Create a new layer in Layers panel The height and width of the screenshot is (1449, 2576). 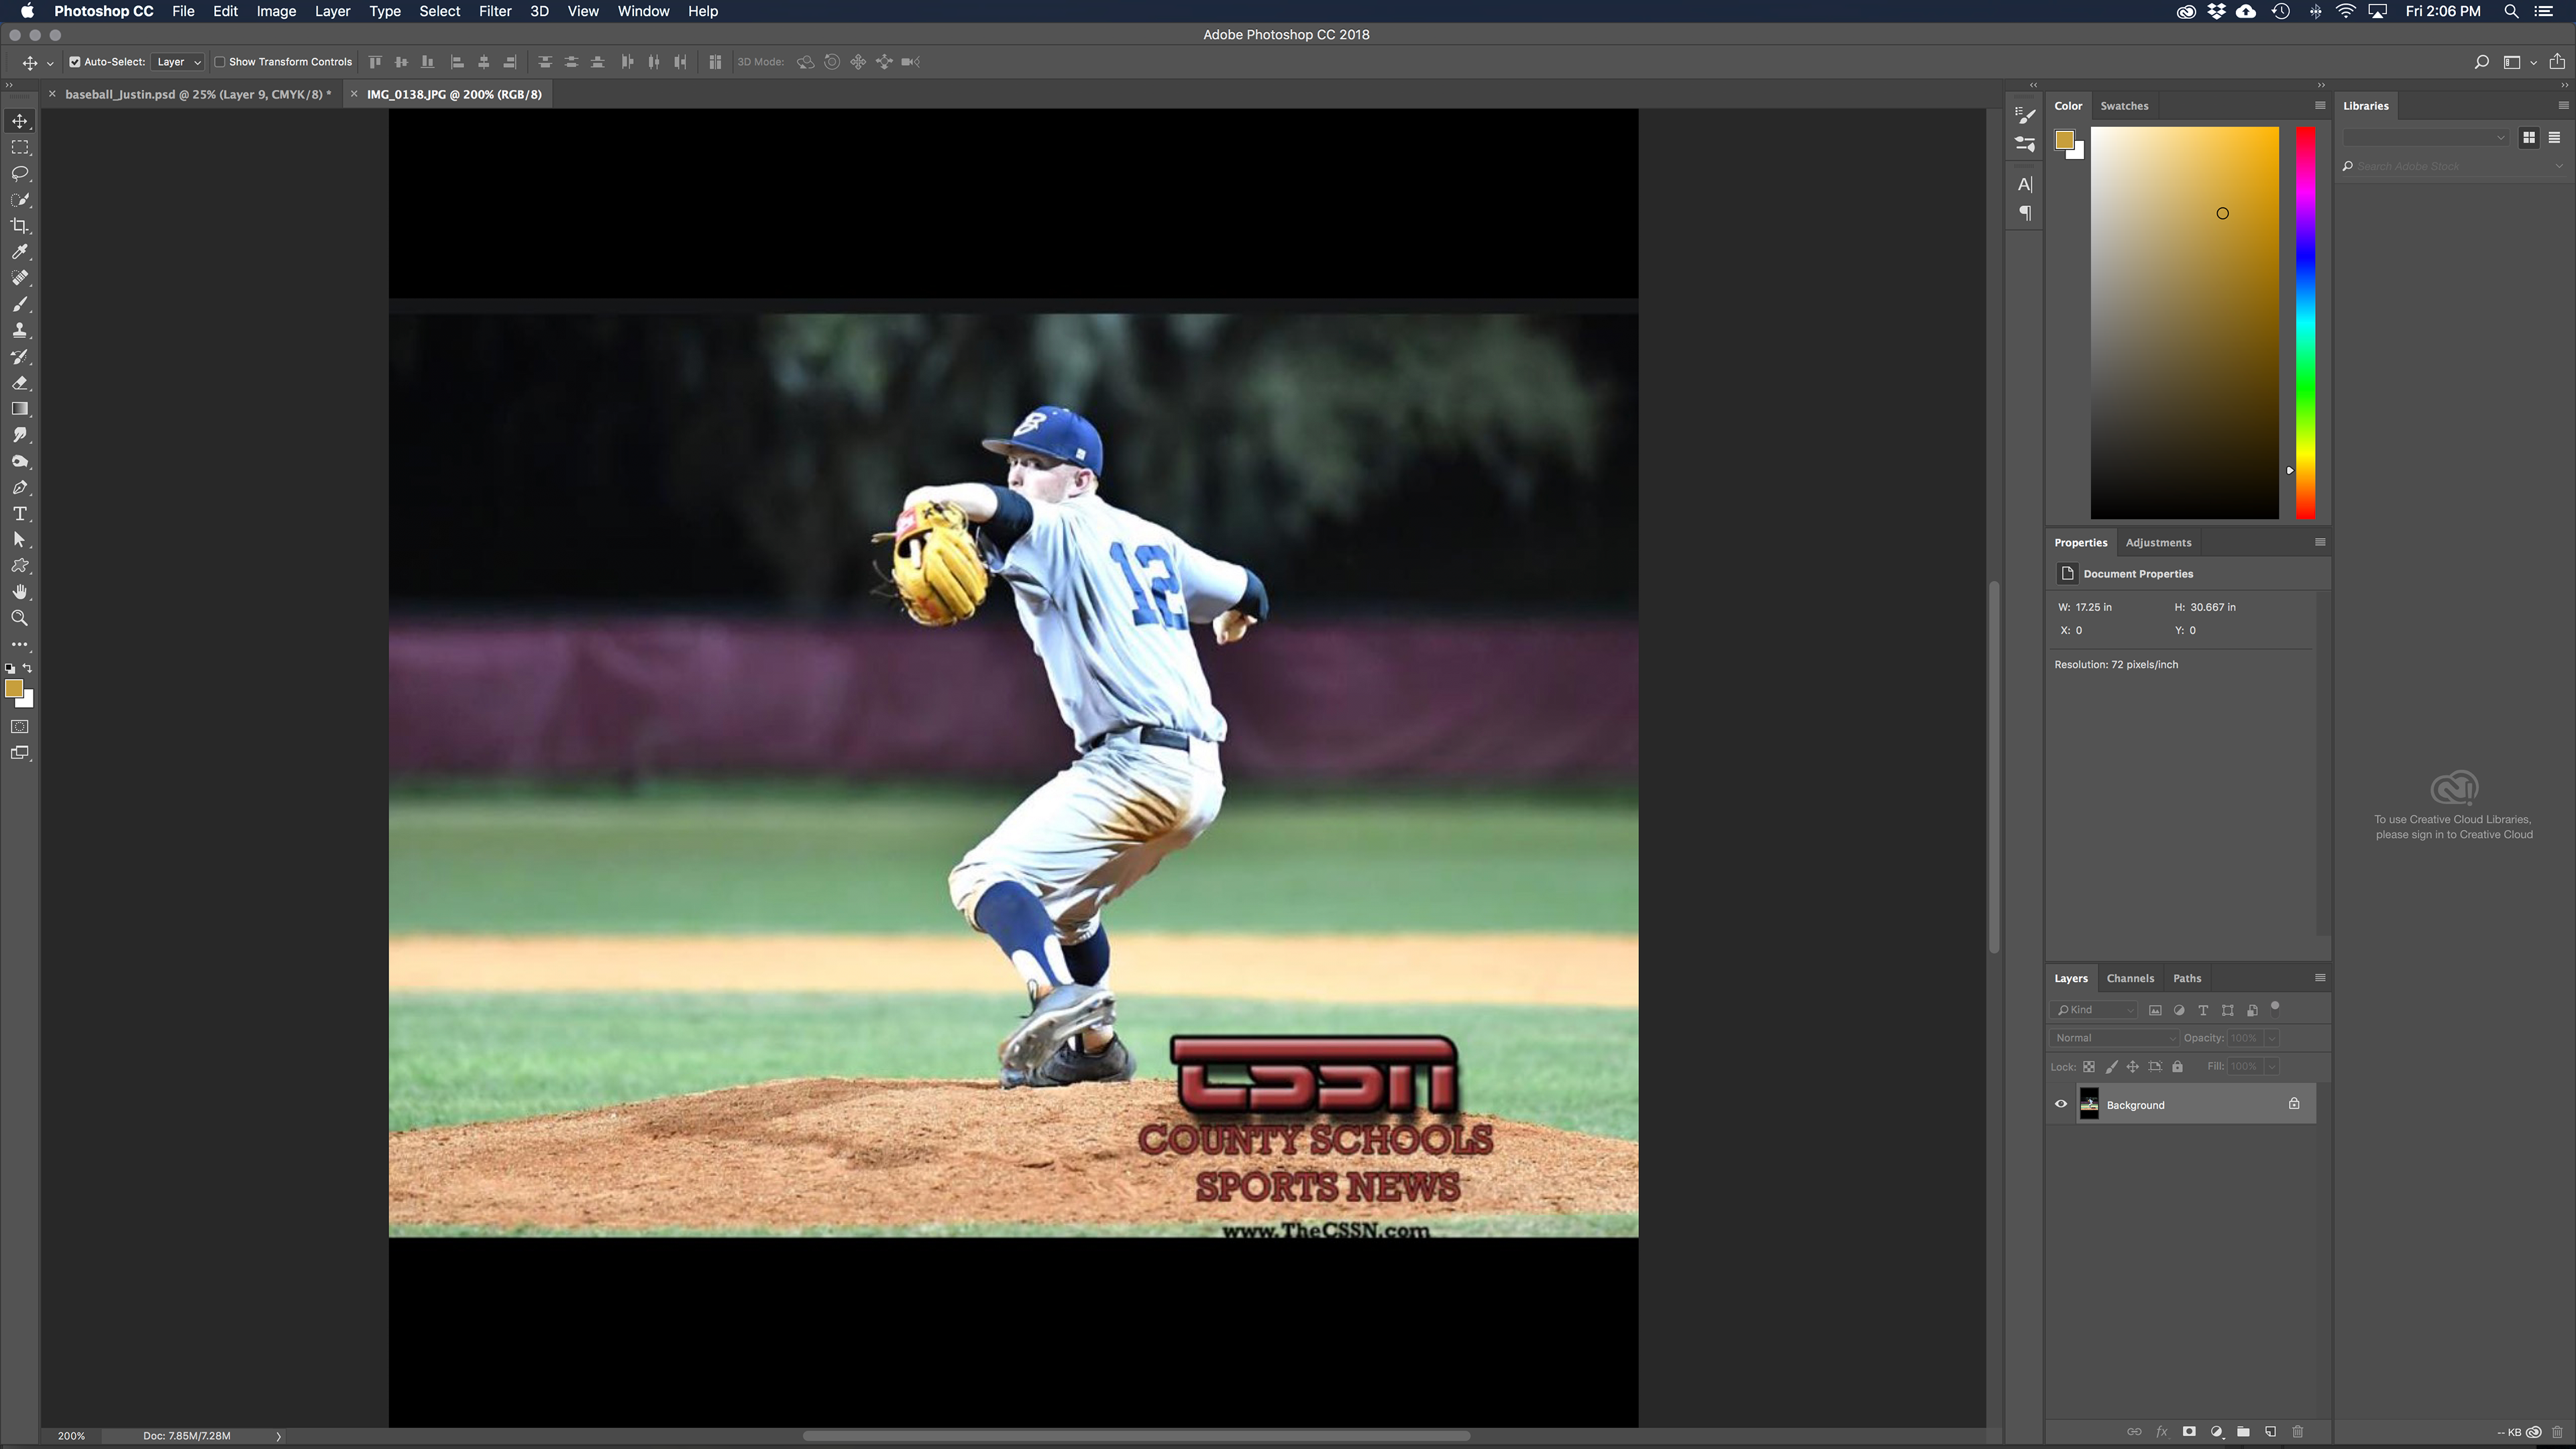2270,1432
